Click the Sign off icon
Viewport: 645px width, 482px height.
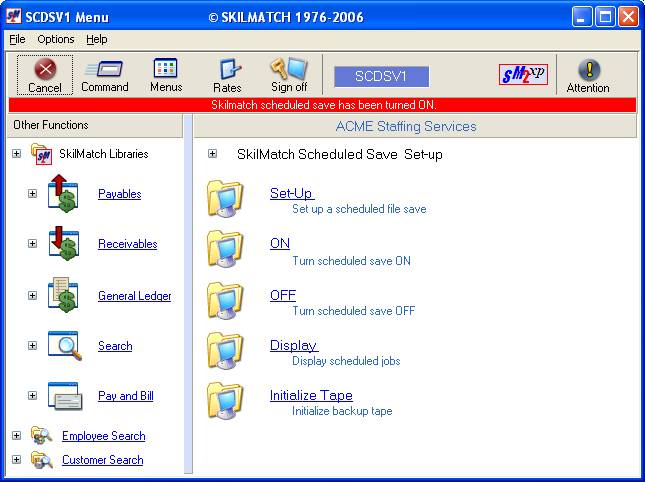click(289, 69)
